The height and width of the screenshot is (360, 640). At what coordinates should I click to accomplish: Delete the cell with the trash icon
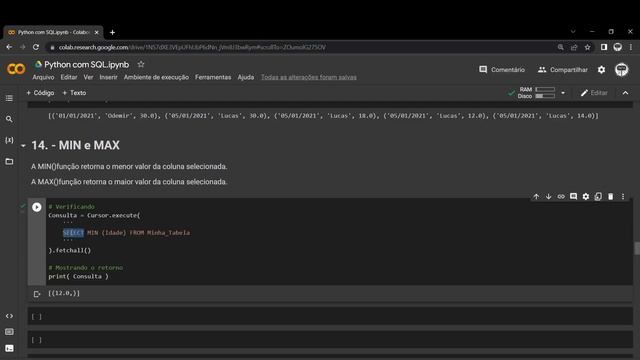611,197
